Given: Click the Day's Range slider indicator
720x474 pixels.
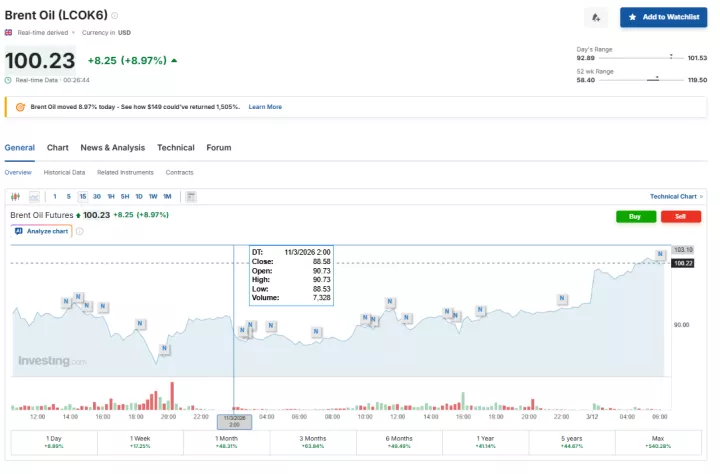Looking at the screenshot, I should (670, 57).
